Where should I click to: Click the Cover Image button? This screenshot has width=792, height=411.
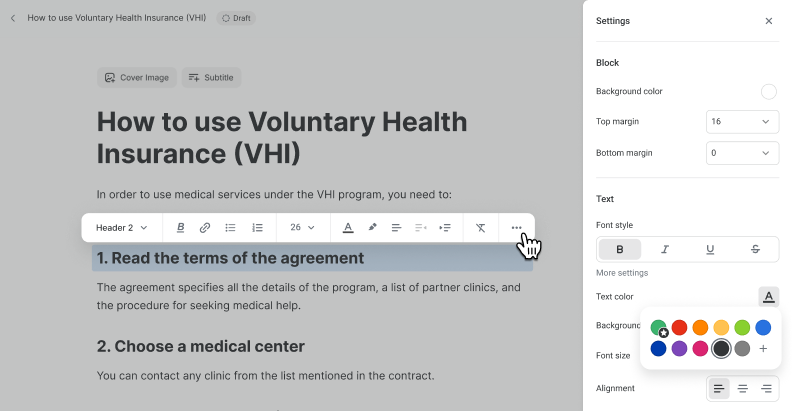tap(137, 78)
